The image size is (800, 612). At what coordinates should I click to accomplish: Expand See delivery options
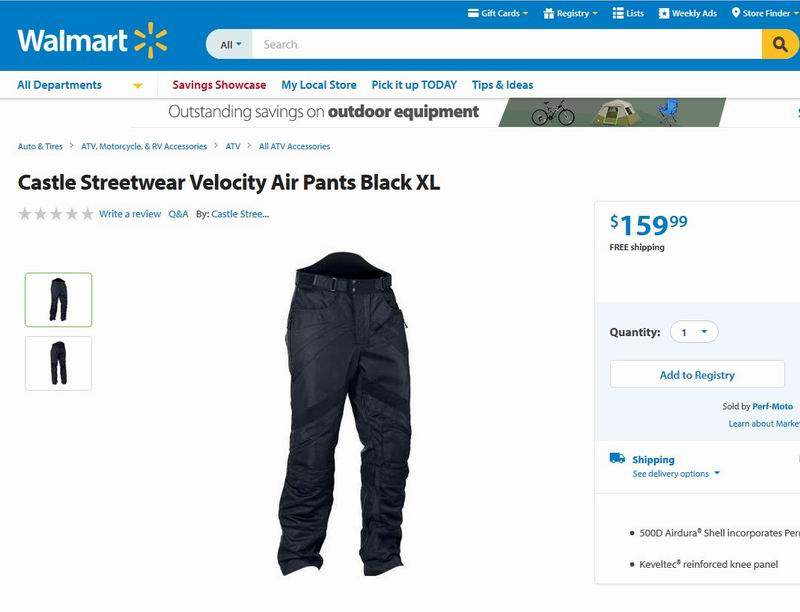click(676, 474)
